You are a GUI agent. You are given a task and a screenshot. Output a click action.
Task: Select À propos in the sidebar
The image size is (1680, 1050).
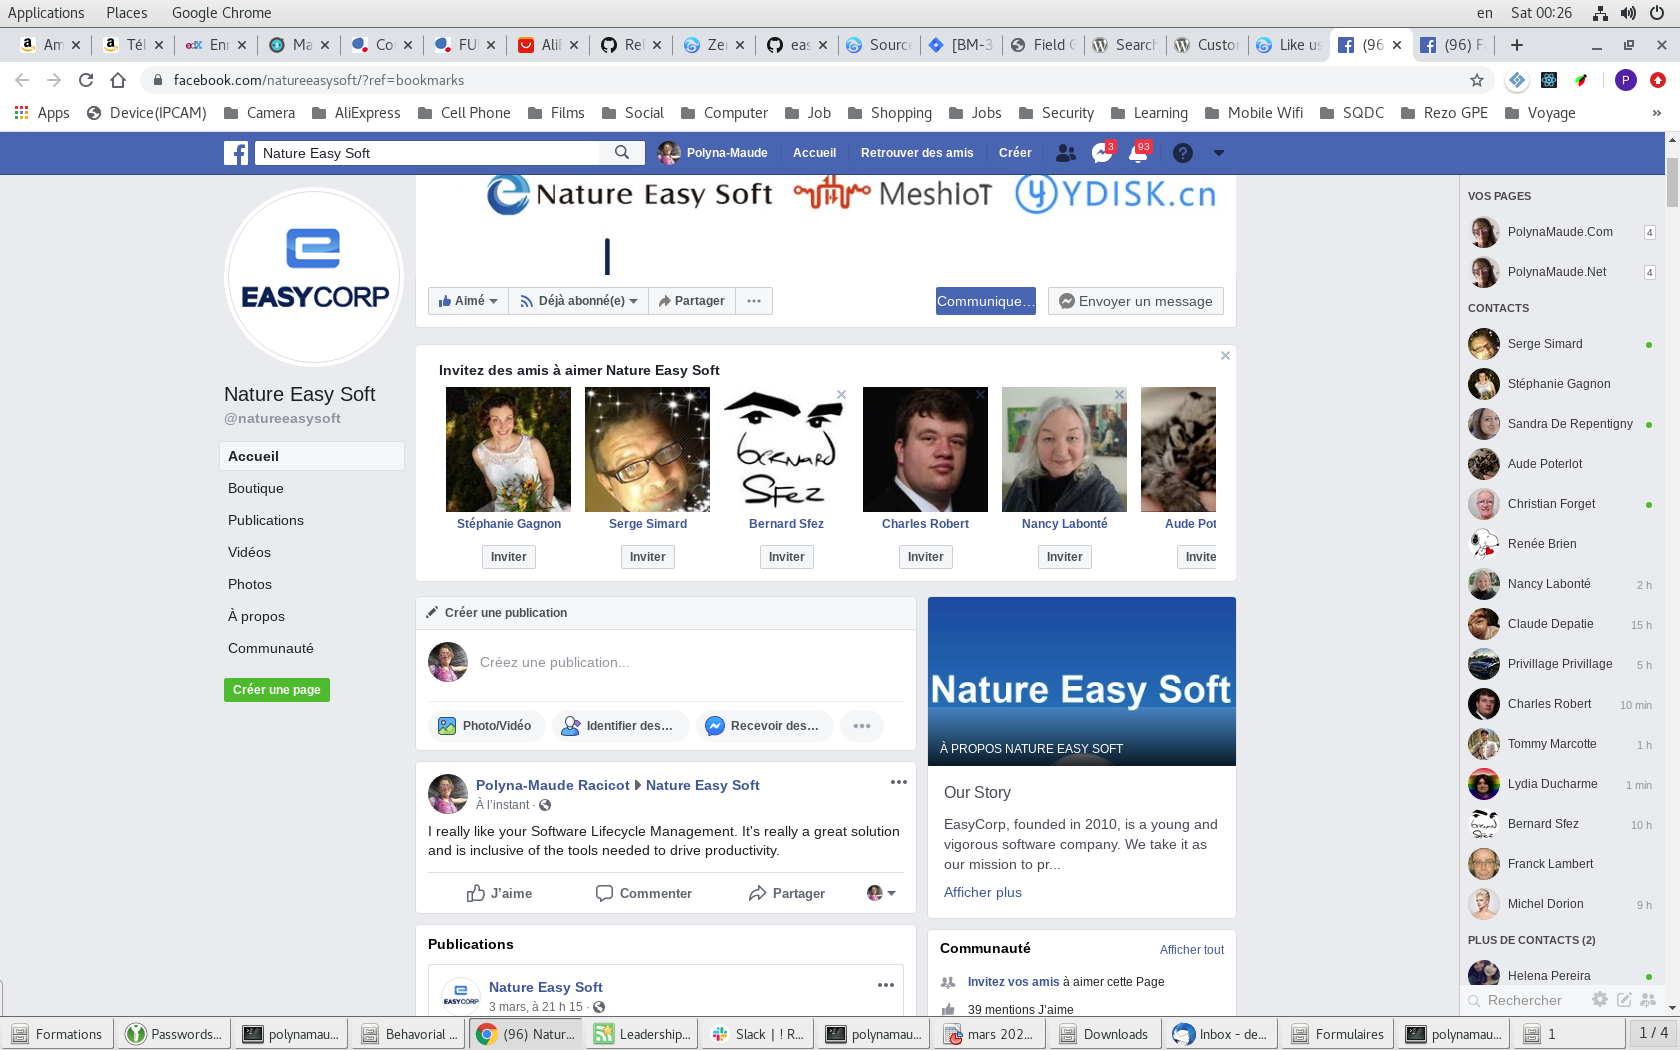pos(256,616)
